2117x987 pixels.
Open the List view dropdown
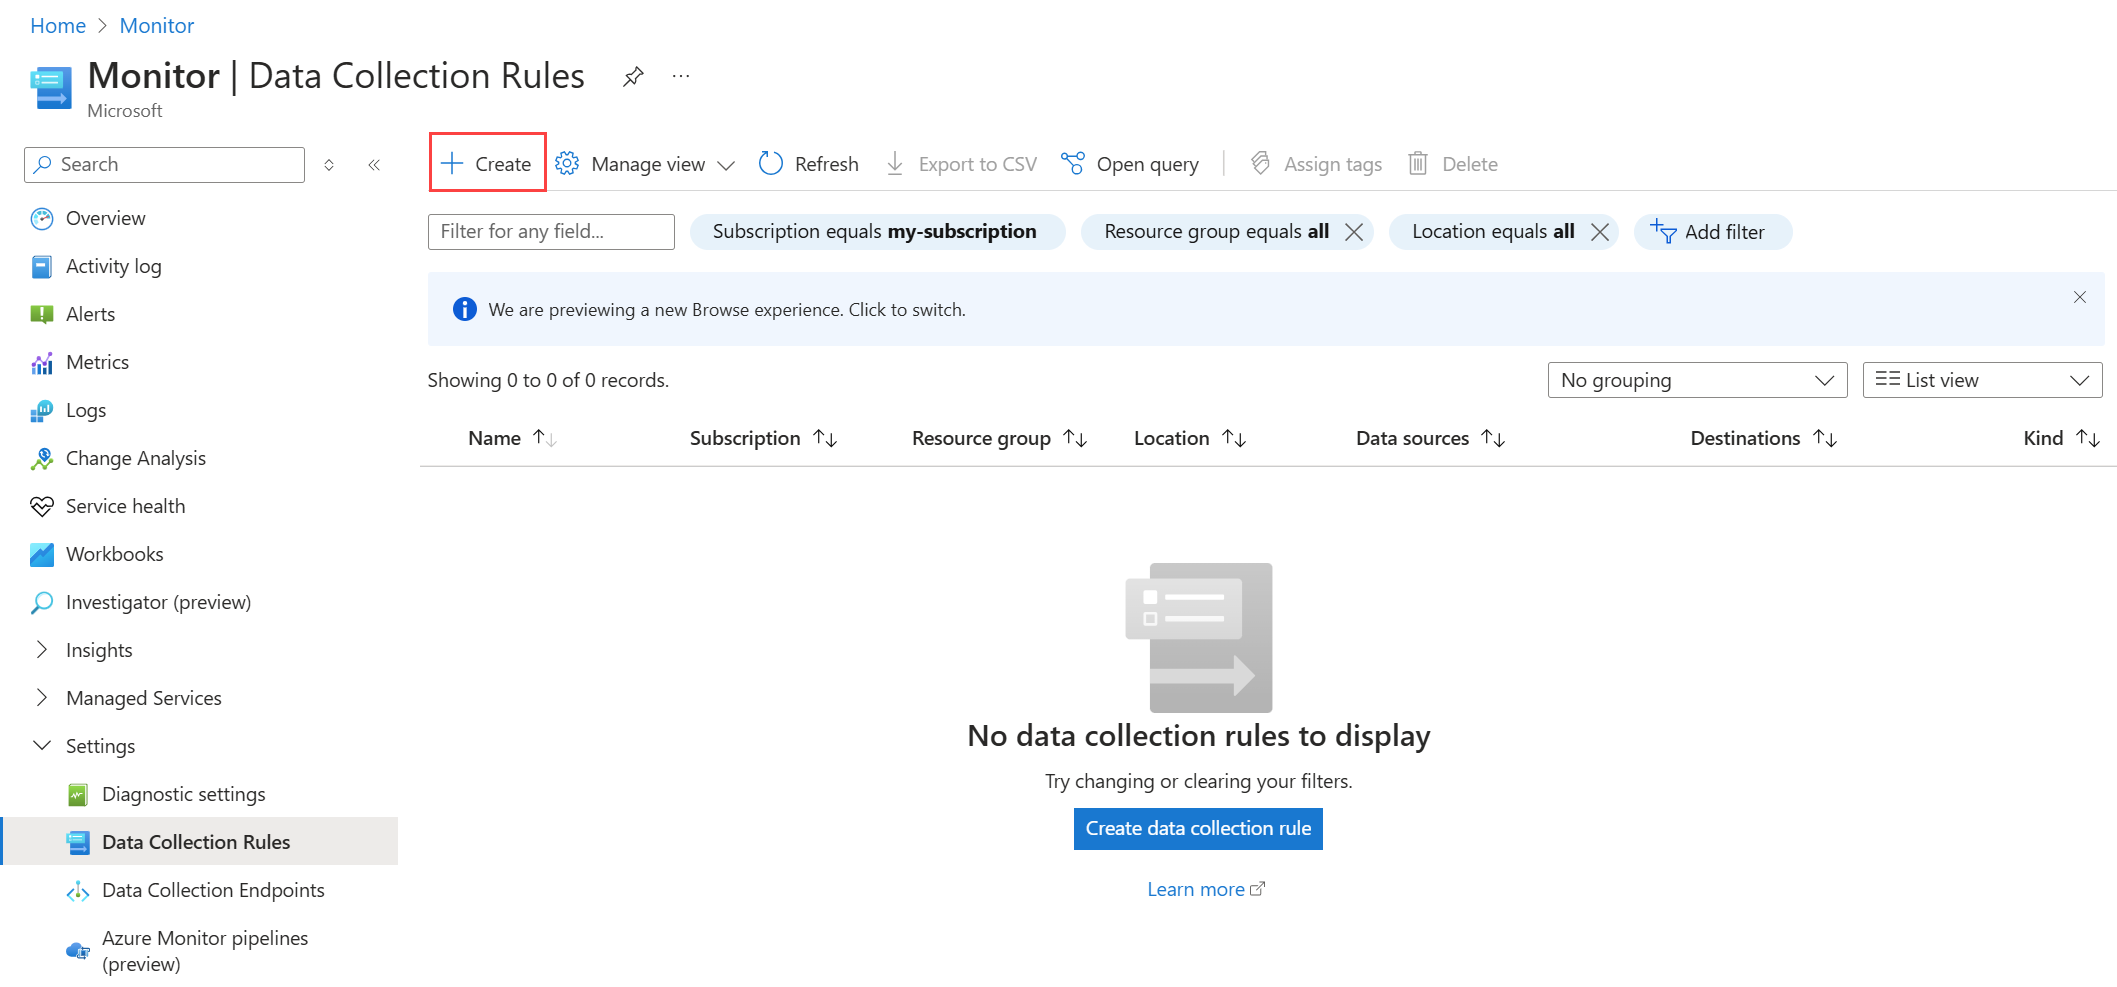[x=1981, y=380]
